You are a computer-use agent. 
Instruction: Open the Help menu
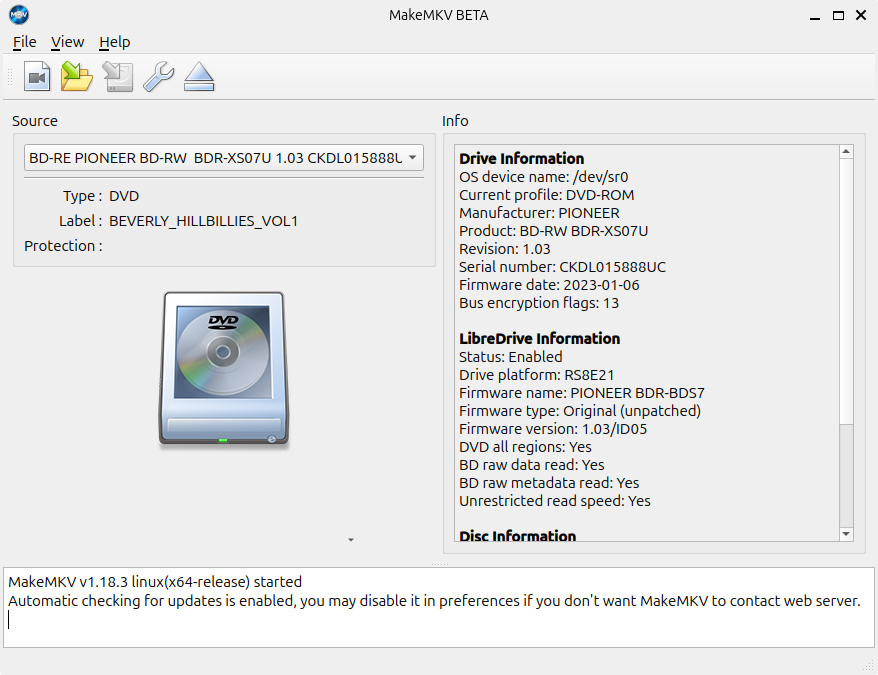(114, 42)
